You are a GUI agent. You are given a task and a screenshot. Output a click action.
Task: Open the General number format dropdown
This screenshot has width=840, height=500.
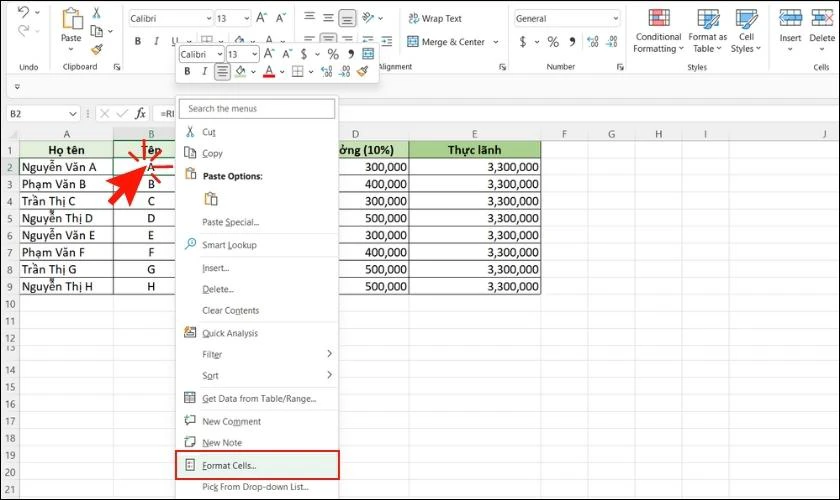(x=616, y=18)
